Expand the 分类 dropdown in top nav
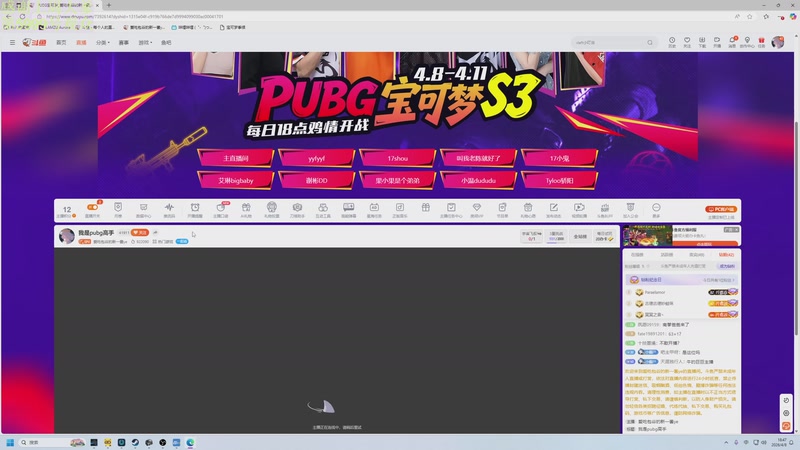The image size is (800, 450). tap(103, 42)
